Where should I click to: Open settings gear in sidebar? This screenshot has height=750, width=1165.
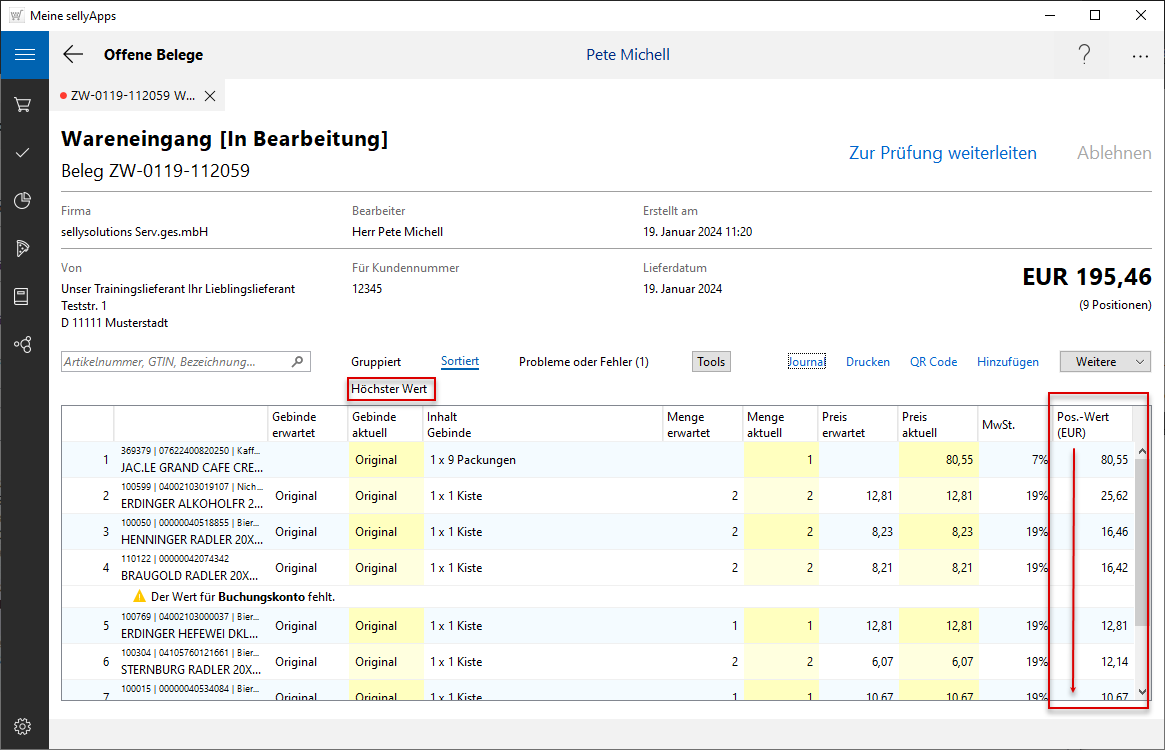click(x=24, y=726)
